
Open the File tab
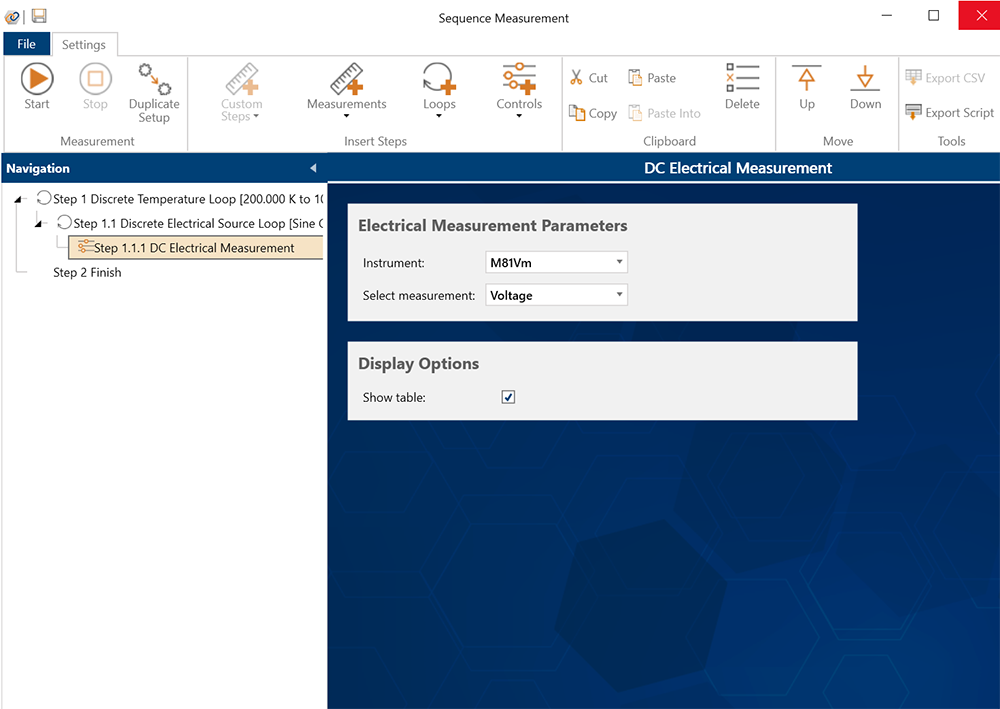(26, 44)
